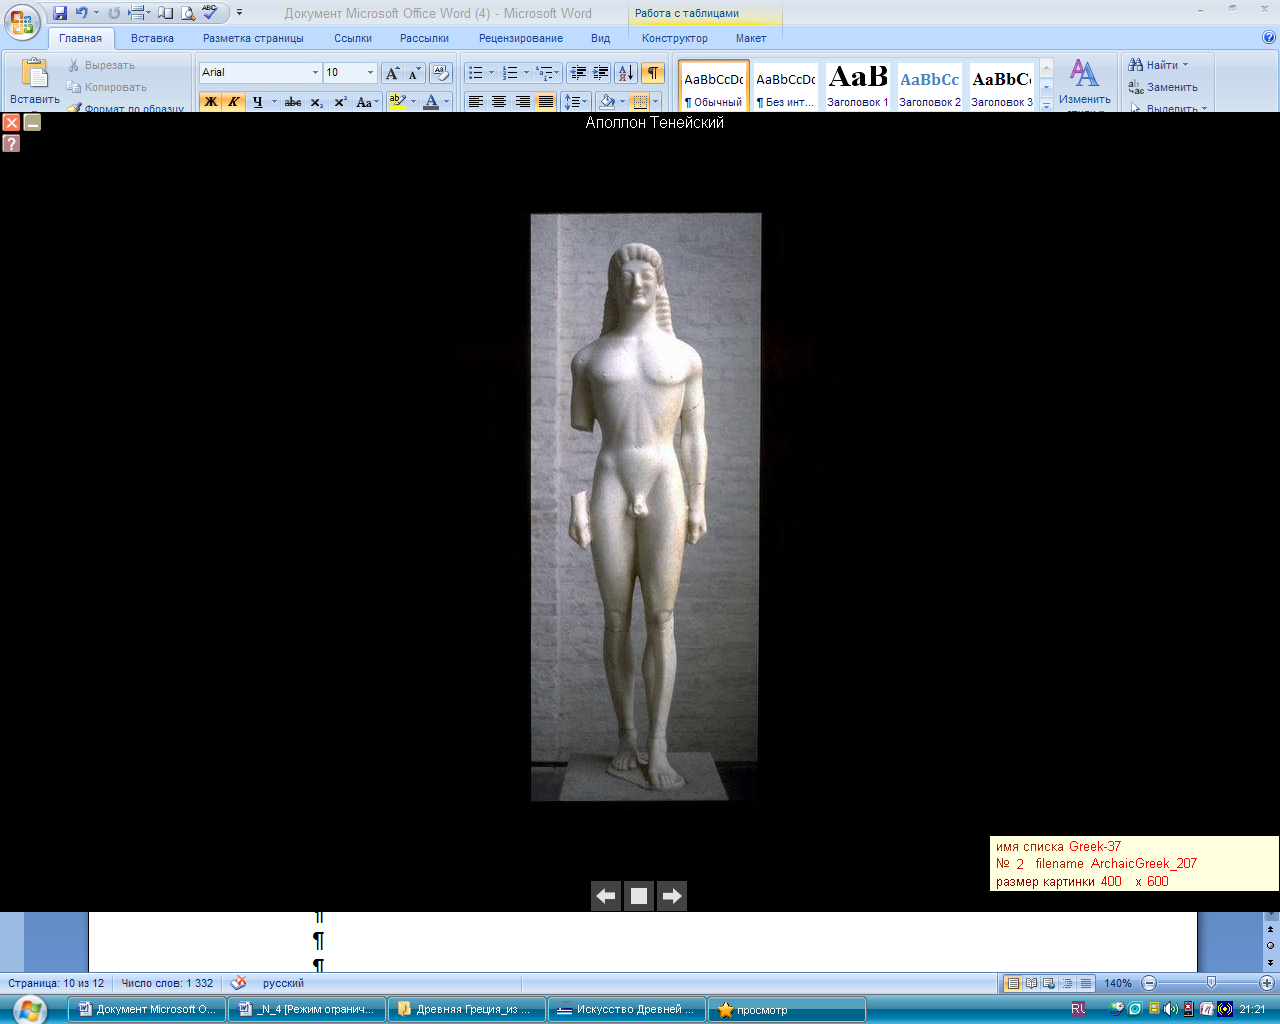The image size is (1280, 1024).
Task: Apply the Без инт... style
Action: (x=786, y=86)
